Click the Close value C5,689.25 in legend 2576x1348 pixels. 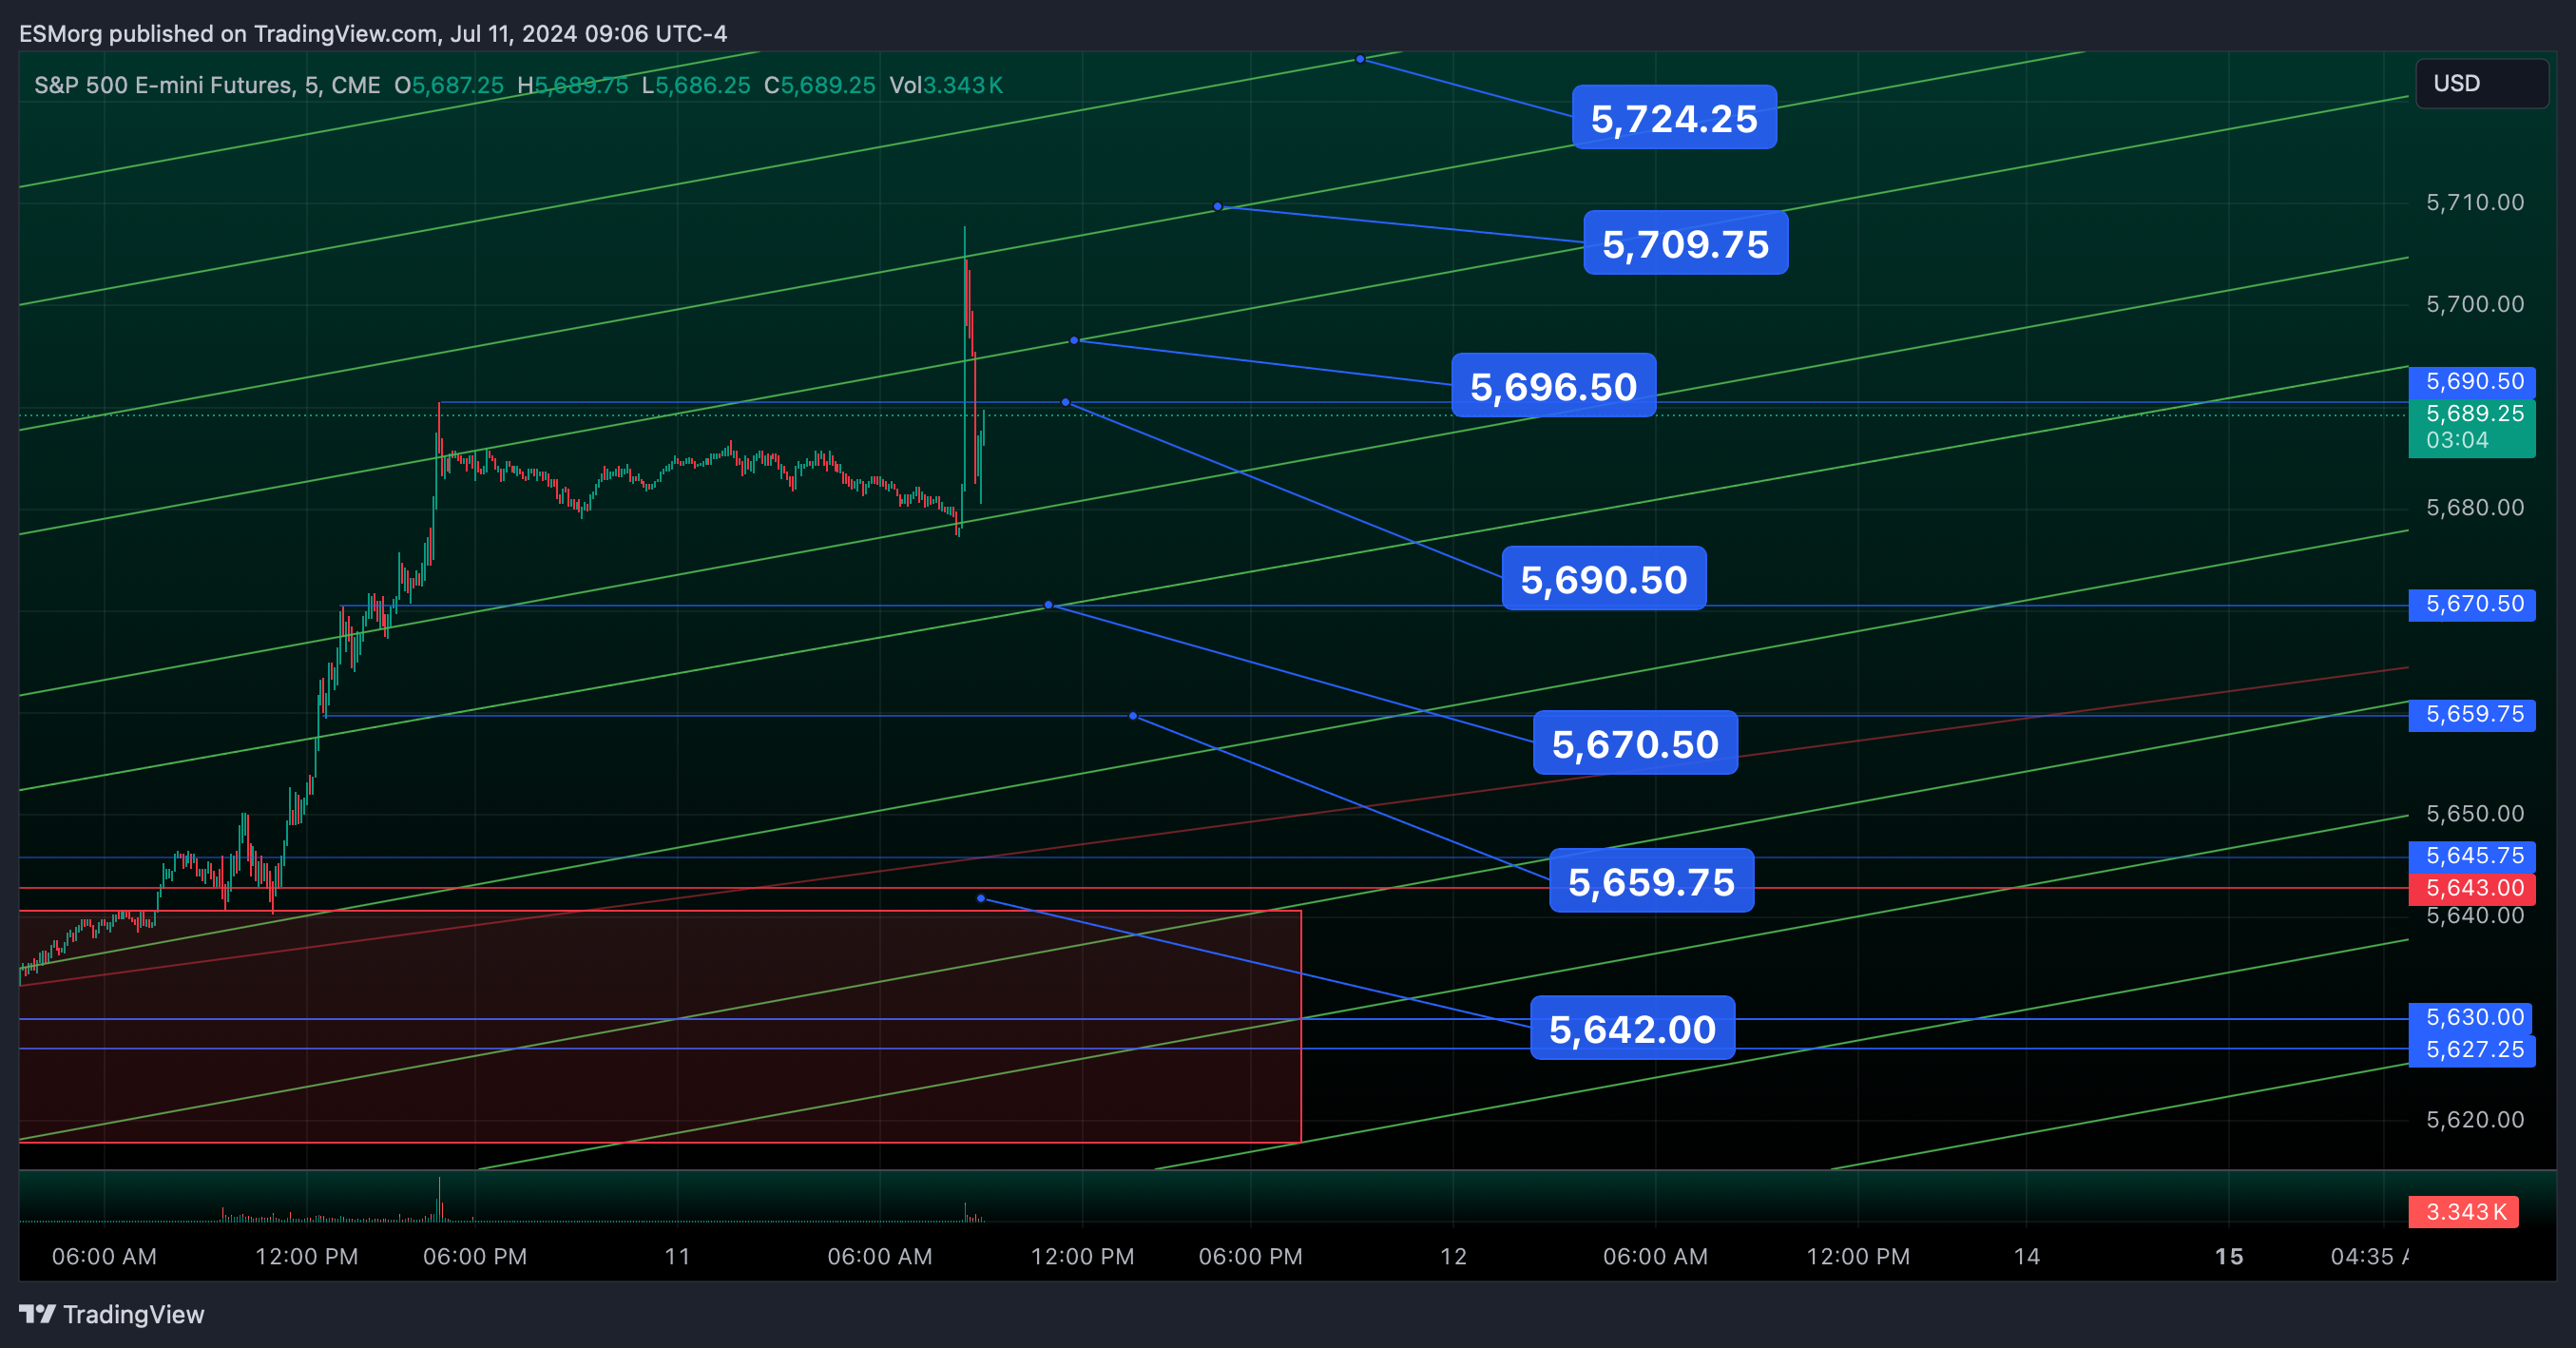(x=819, y=85)
